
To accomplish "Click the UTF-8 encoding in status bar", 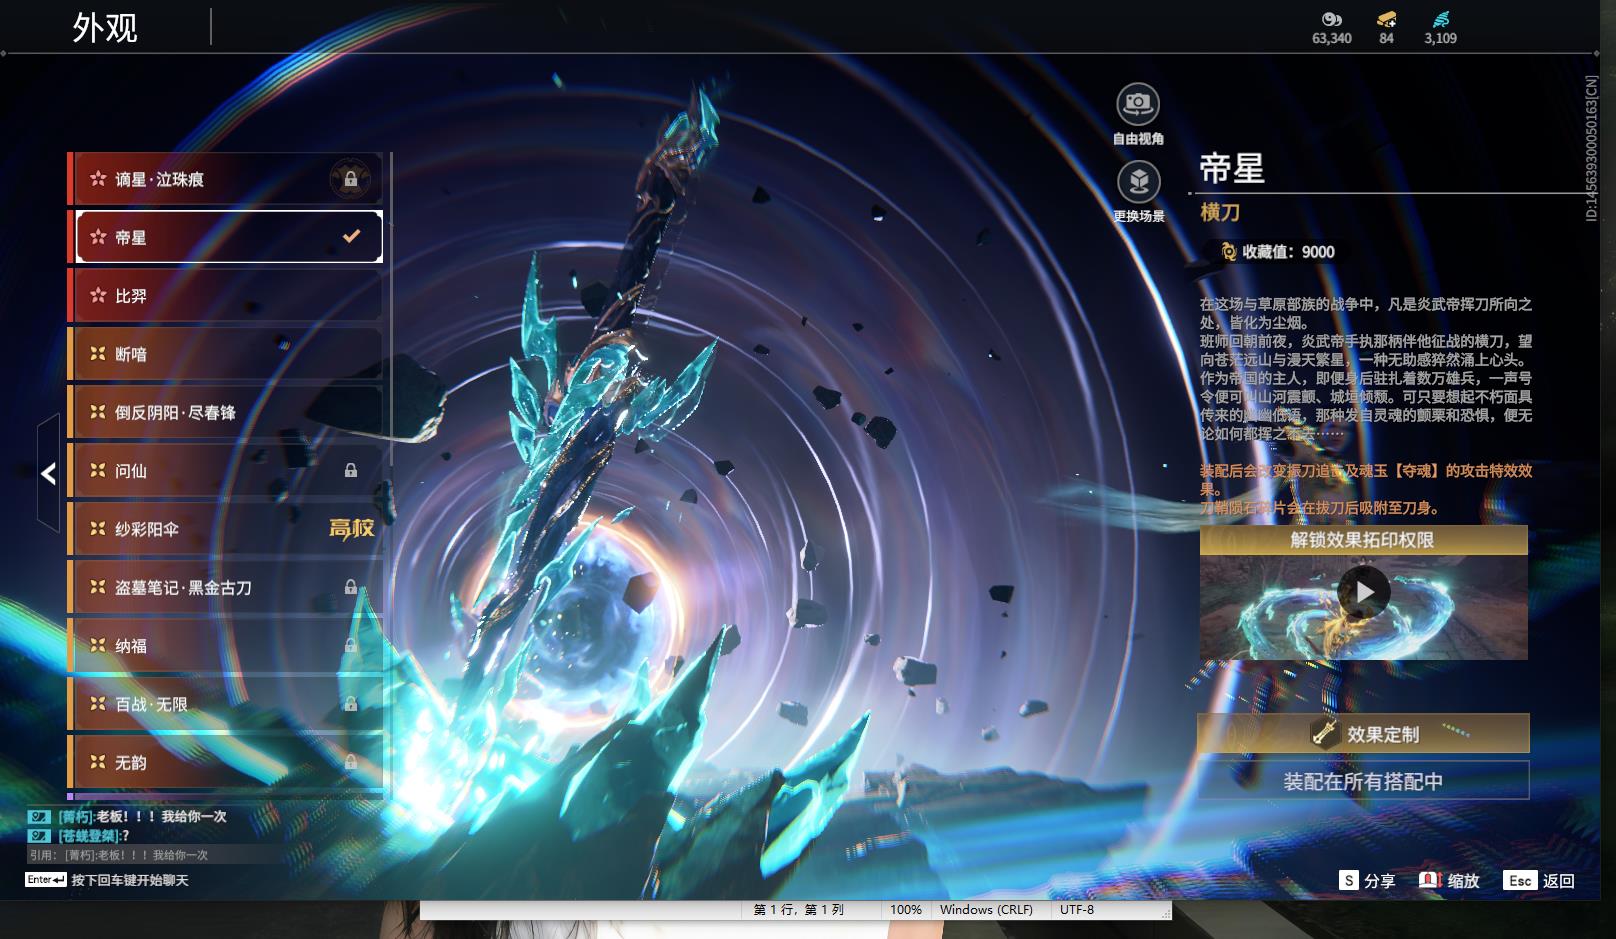I will click(x=1077, y=910).
